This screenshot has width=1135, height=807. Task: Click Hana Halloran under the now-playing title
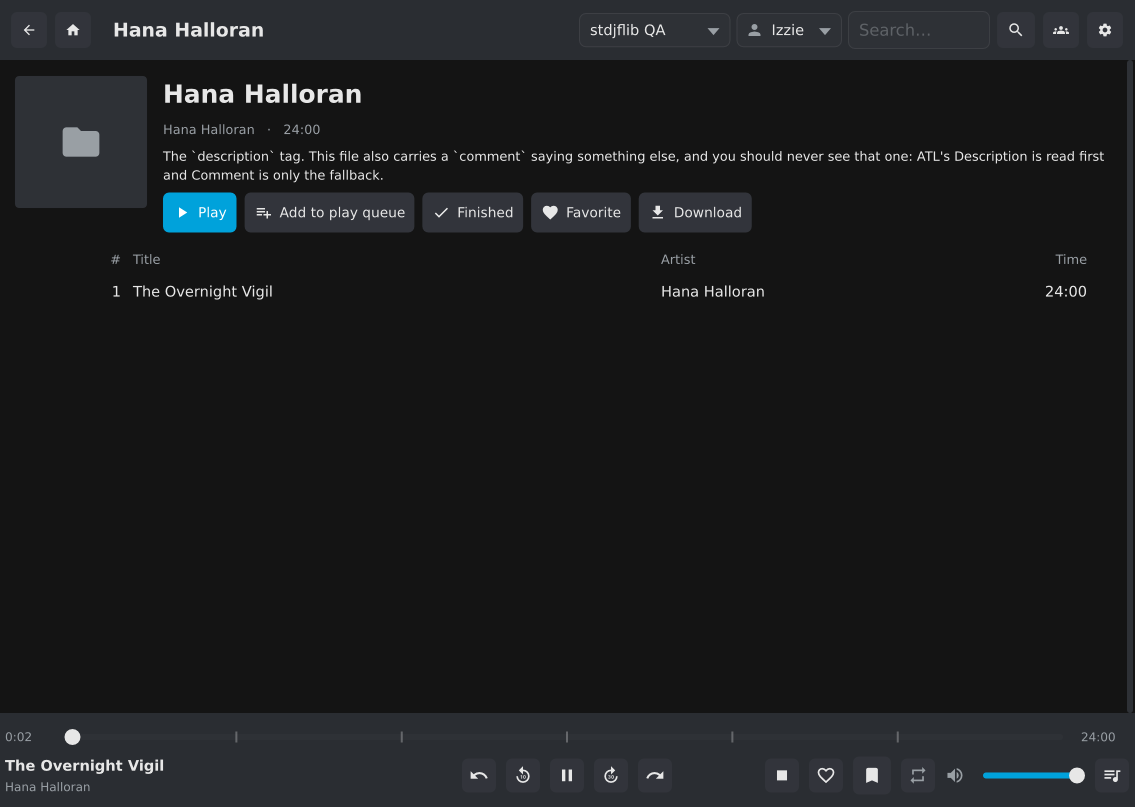pos(48,787)
